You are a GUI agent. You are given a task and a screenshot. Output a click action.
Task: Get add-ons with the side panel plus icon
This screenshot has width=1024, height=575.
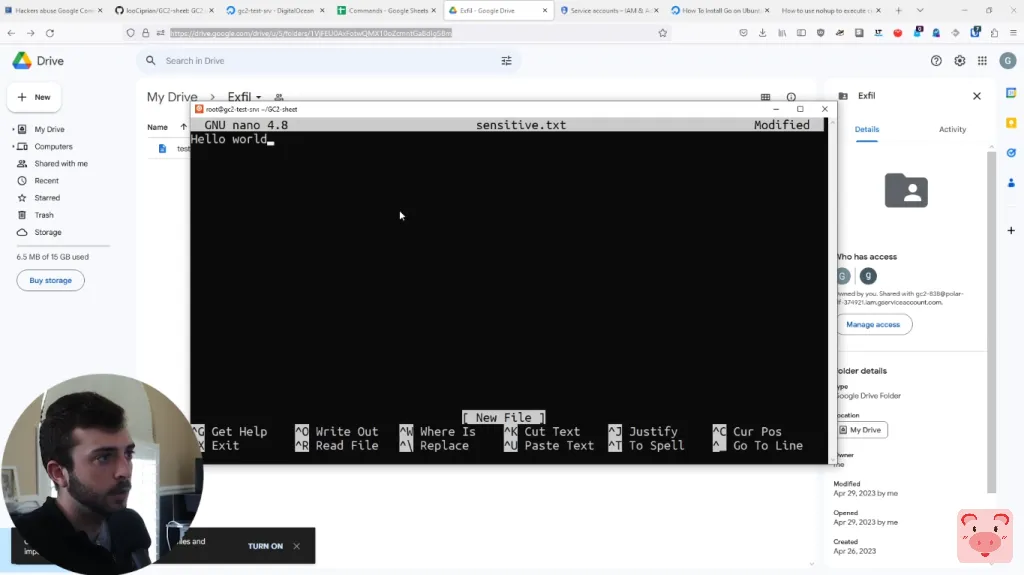(x=1011, y=231)
